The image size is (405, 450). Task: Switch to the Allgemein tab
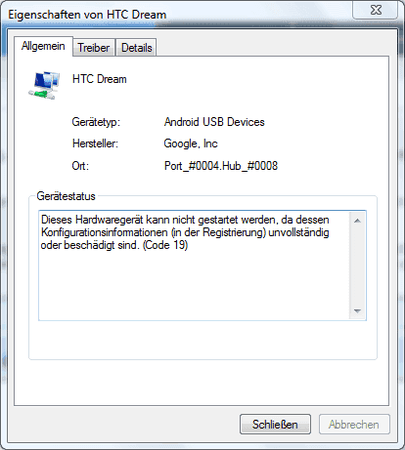click(43, 46)
